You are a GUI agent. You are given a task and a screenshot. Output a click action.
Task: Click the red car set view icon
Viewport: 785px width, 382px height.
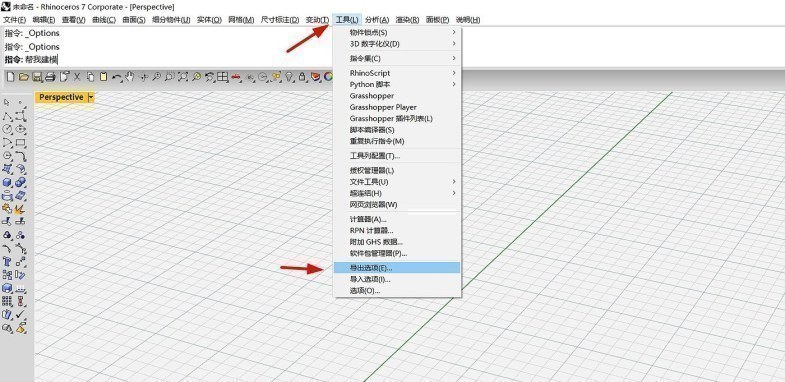coord(235,77)
